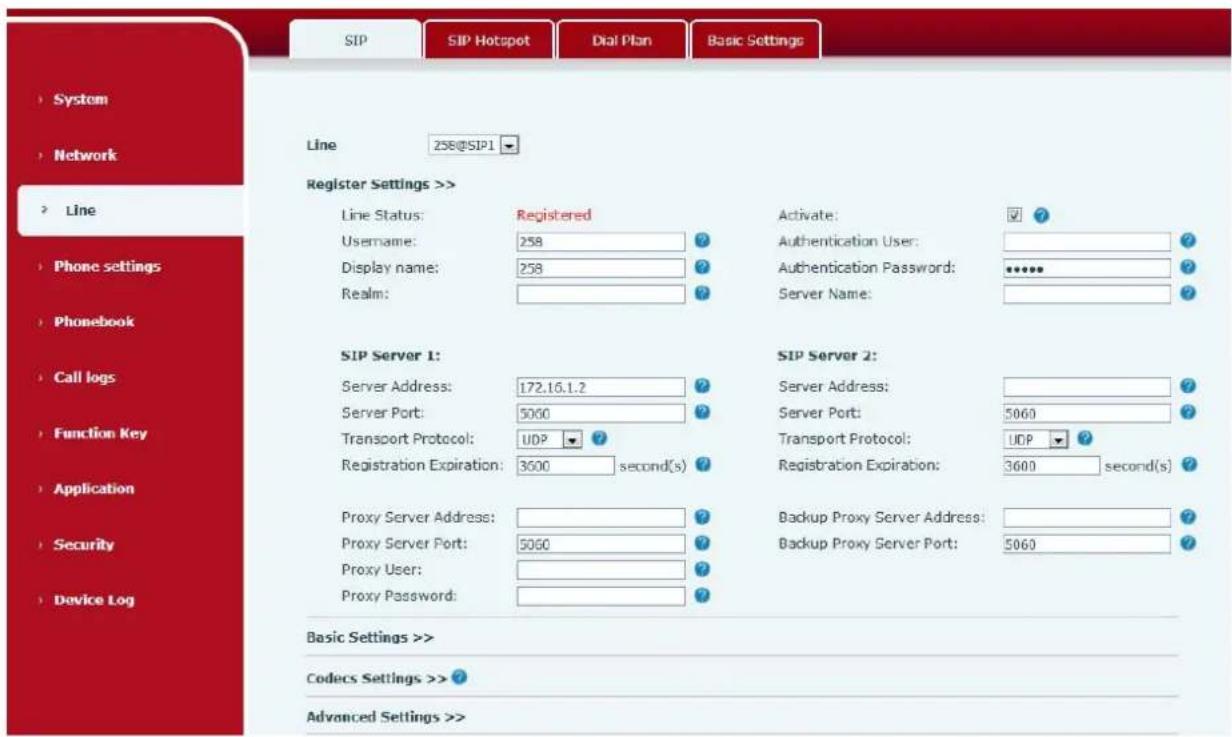
Task: Open help for SIP Server 1 Port
Action: (702, 412)
